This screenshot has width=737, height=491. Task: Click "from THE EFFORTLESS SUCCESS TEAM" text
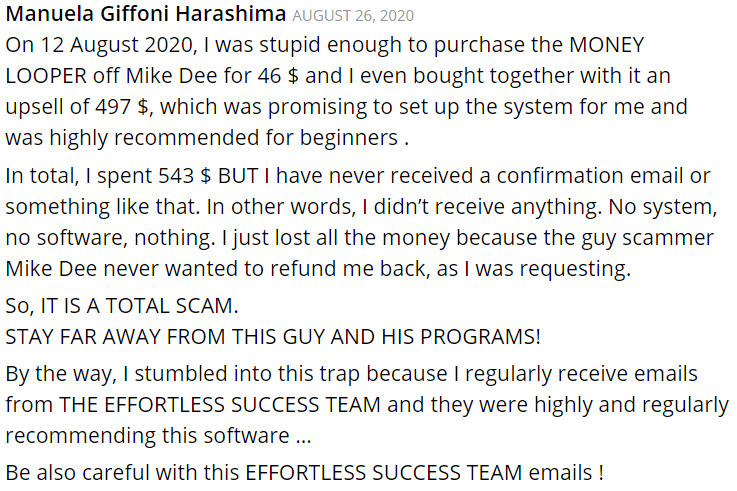(x=193, y=405)
